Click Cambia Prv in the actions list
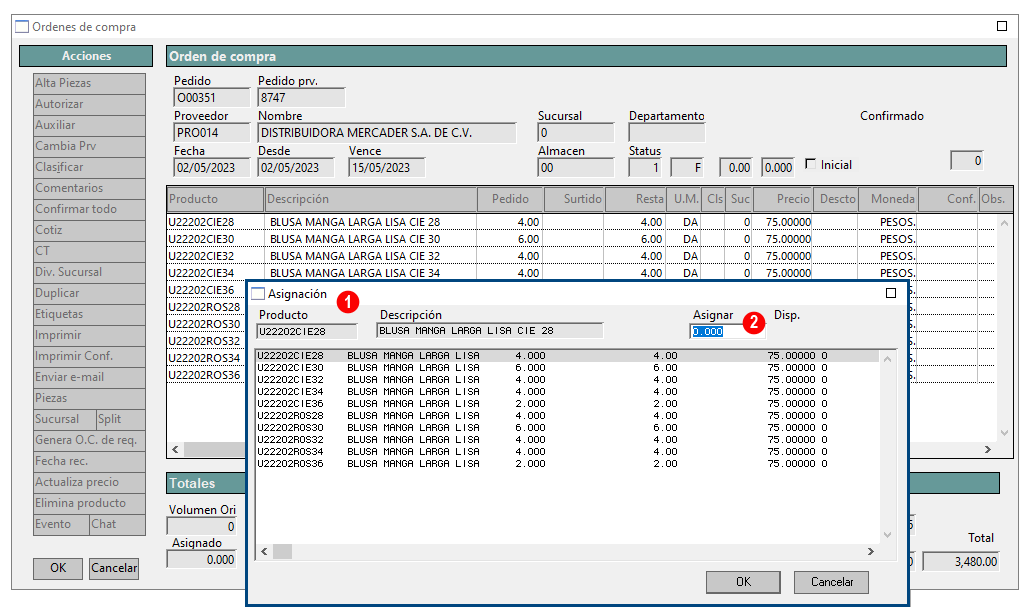 pyautogui.click(x=89, y=146)
